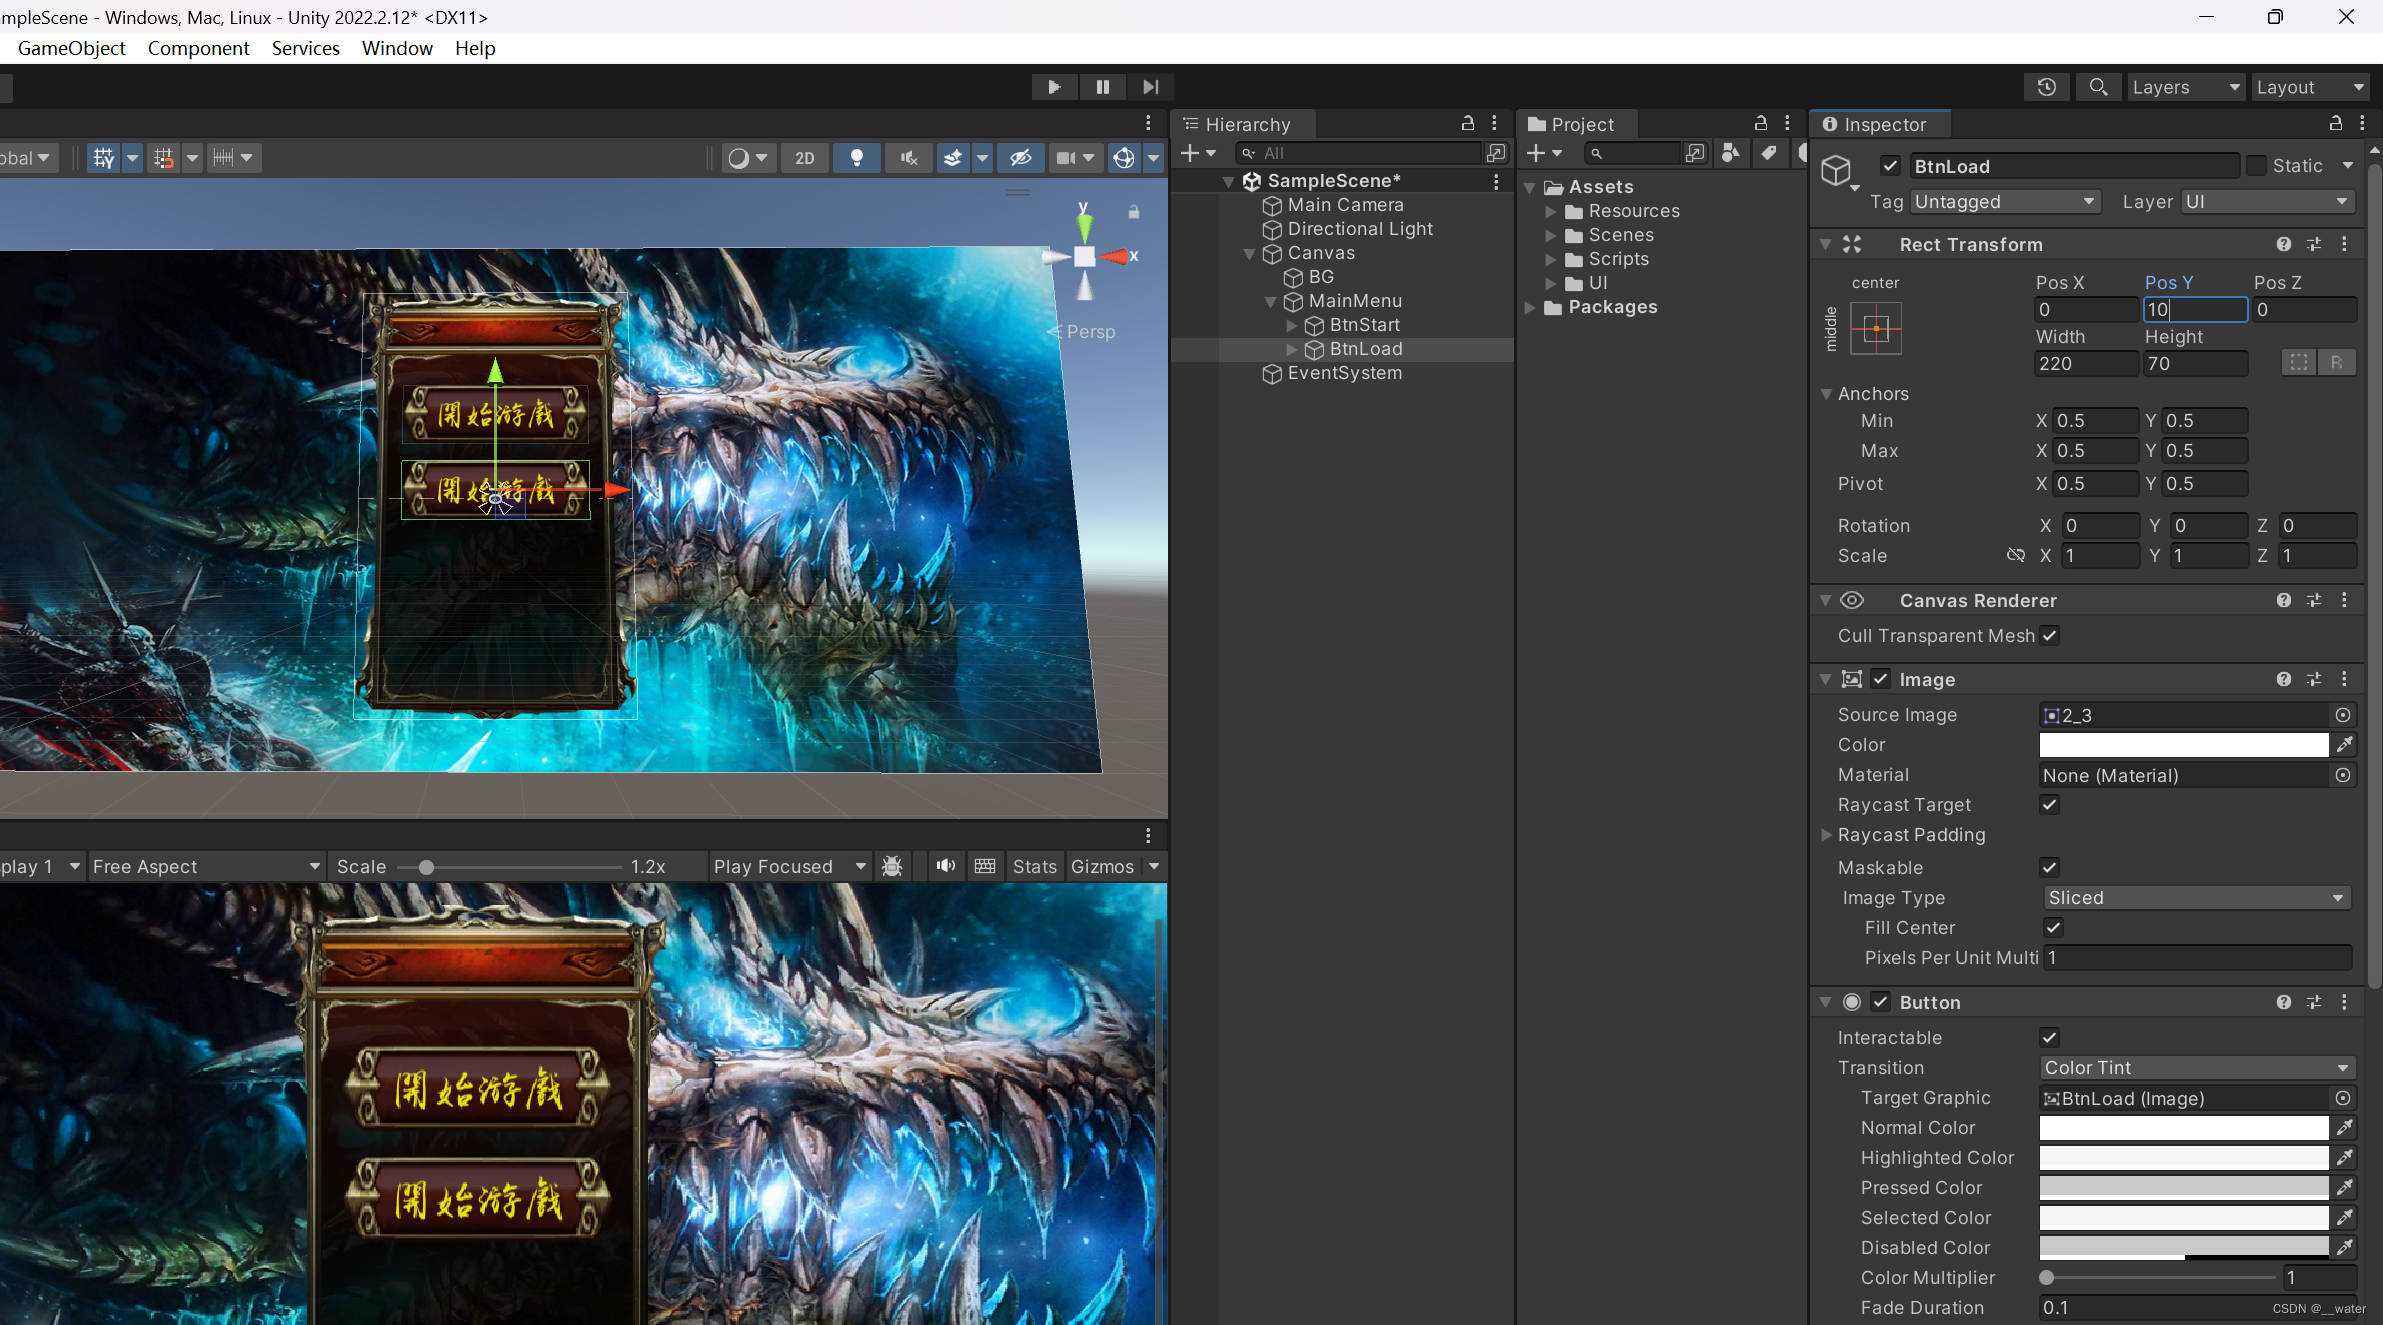Open the global search magnifier icon

[x=2098, y=87]
